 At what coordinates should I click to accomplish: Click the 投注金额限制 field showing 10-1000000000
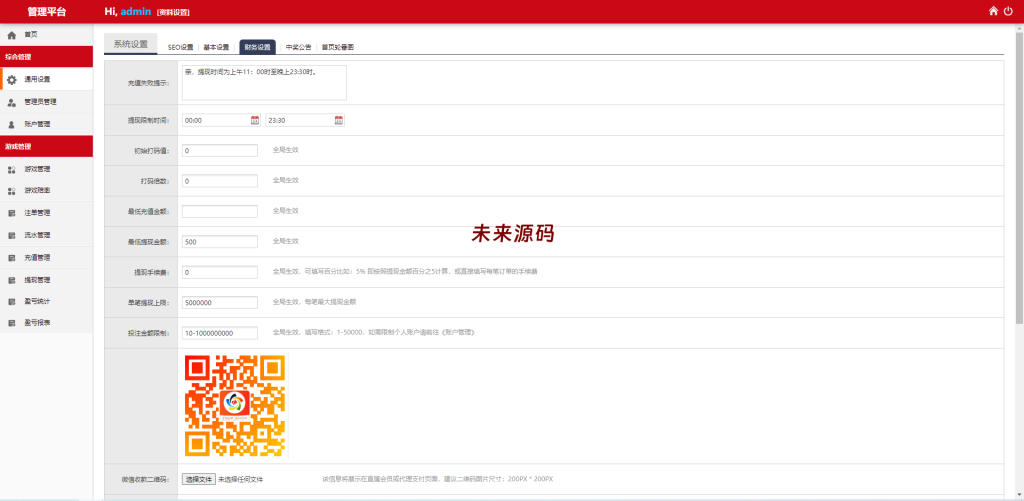219,333
